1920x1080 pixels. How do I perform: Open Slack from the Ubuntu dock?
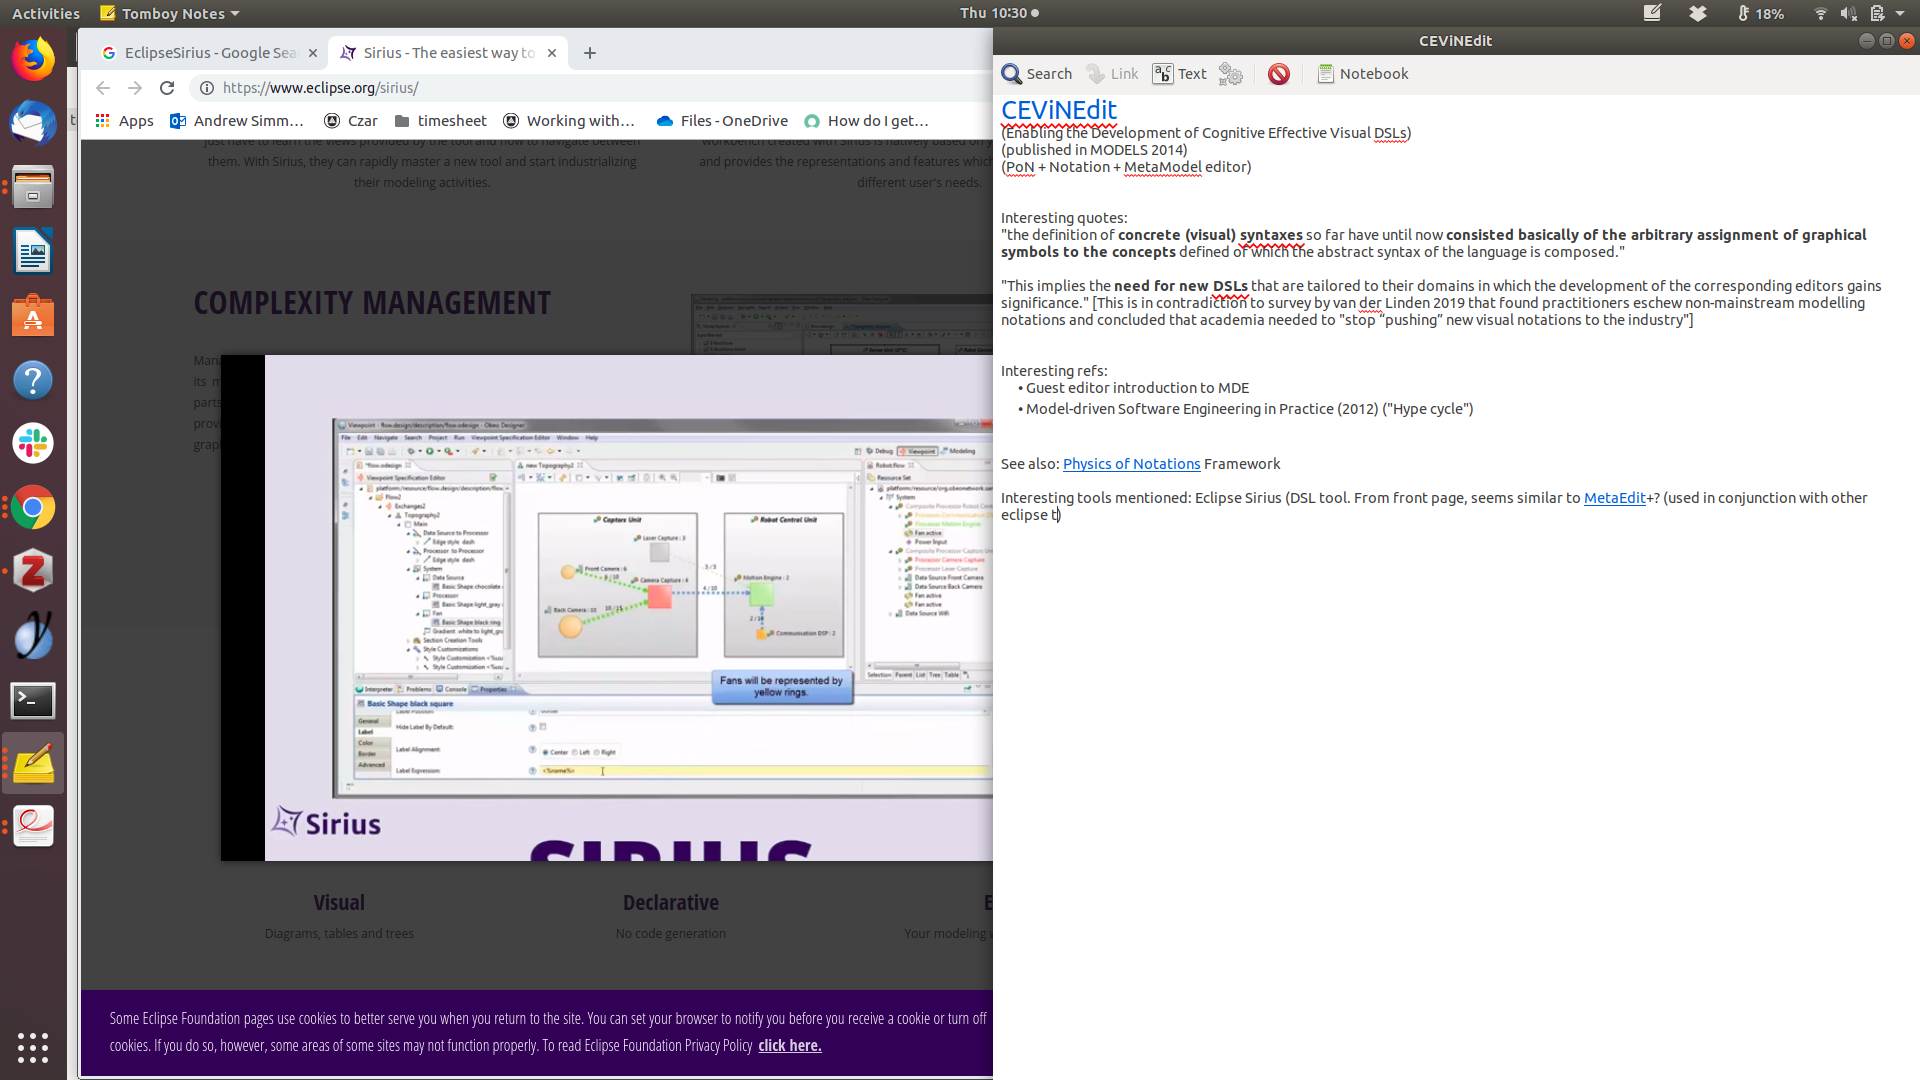click(33, 443)
